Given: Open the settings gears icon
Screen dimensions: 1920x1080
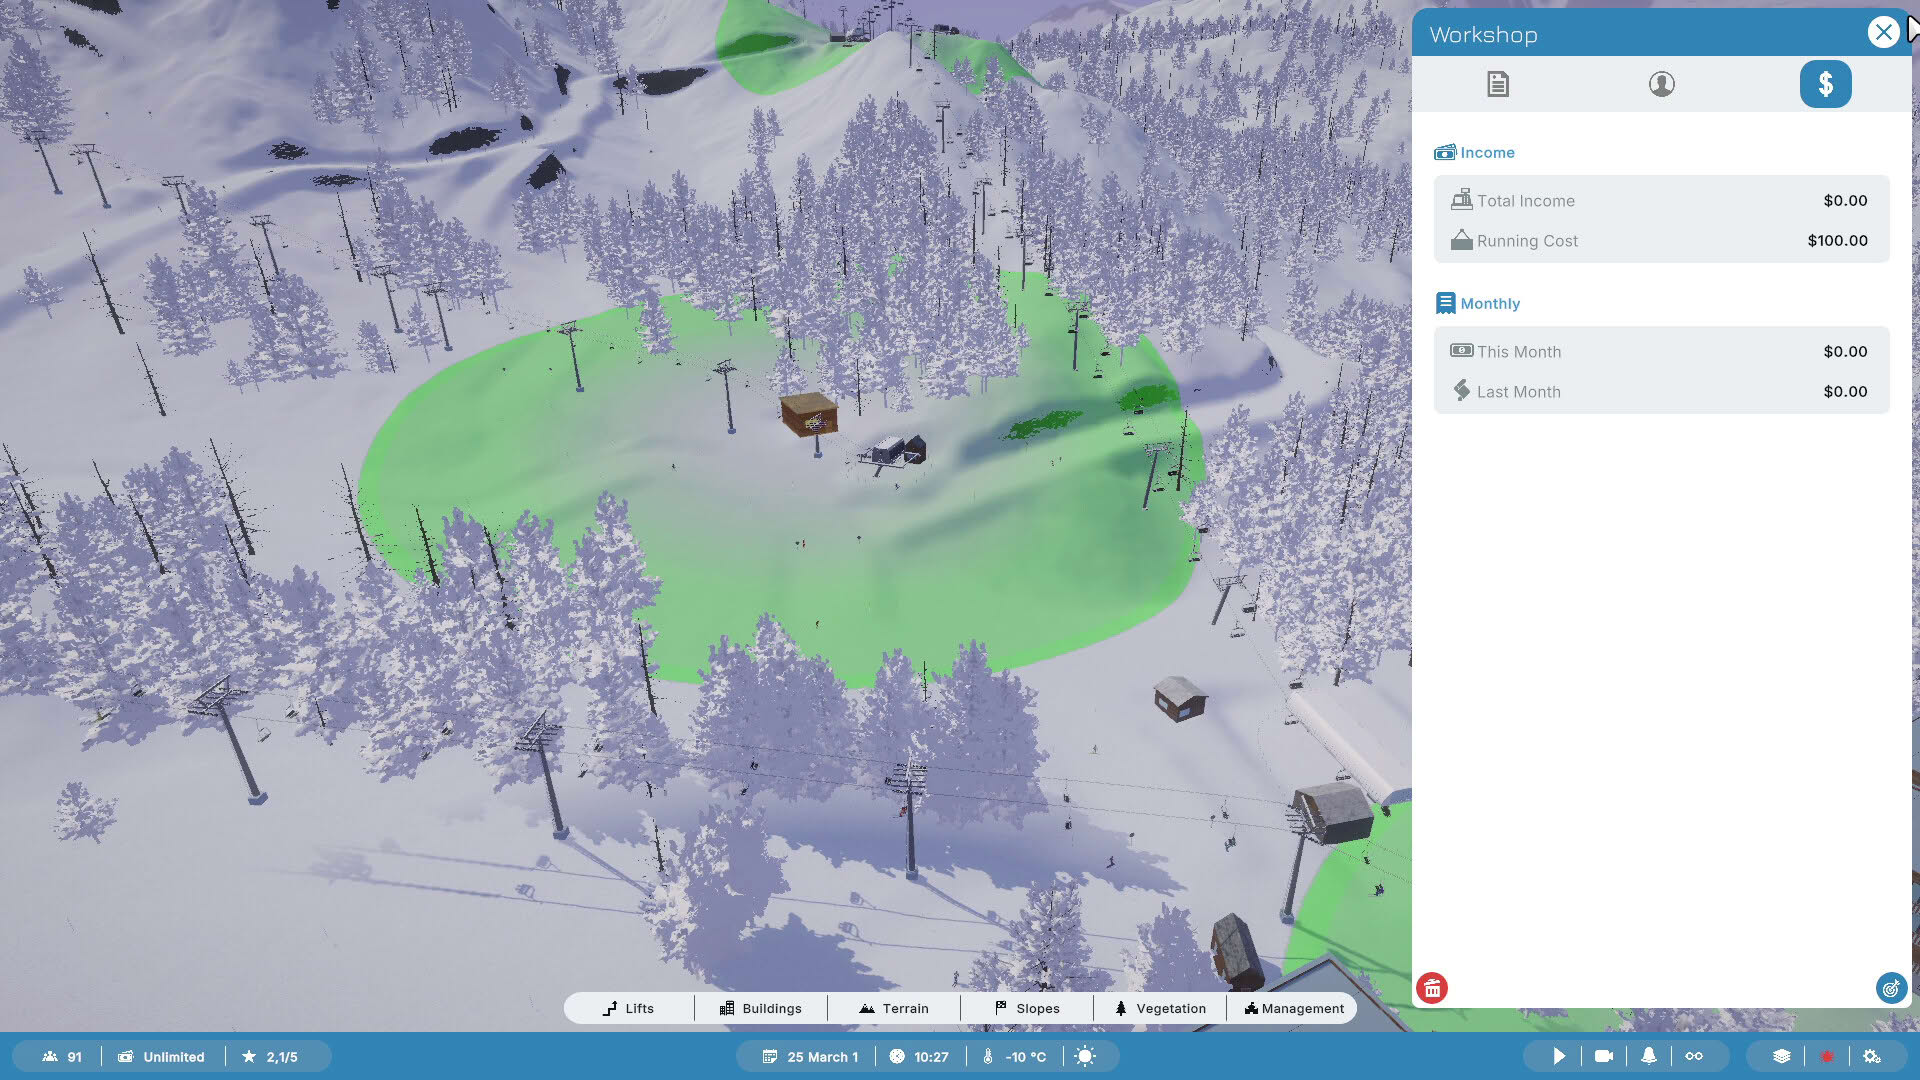Looking at the screenshot, I should click(1872, 1056).
